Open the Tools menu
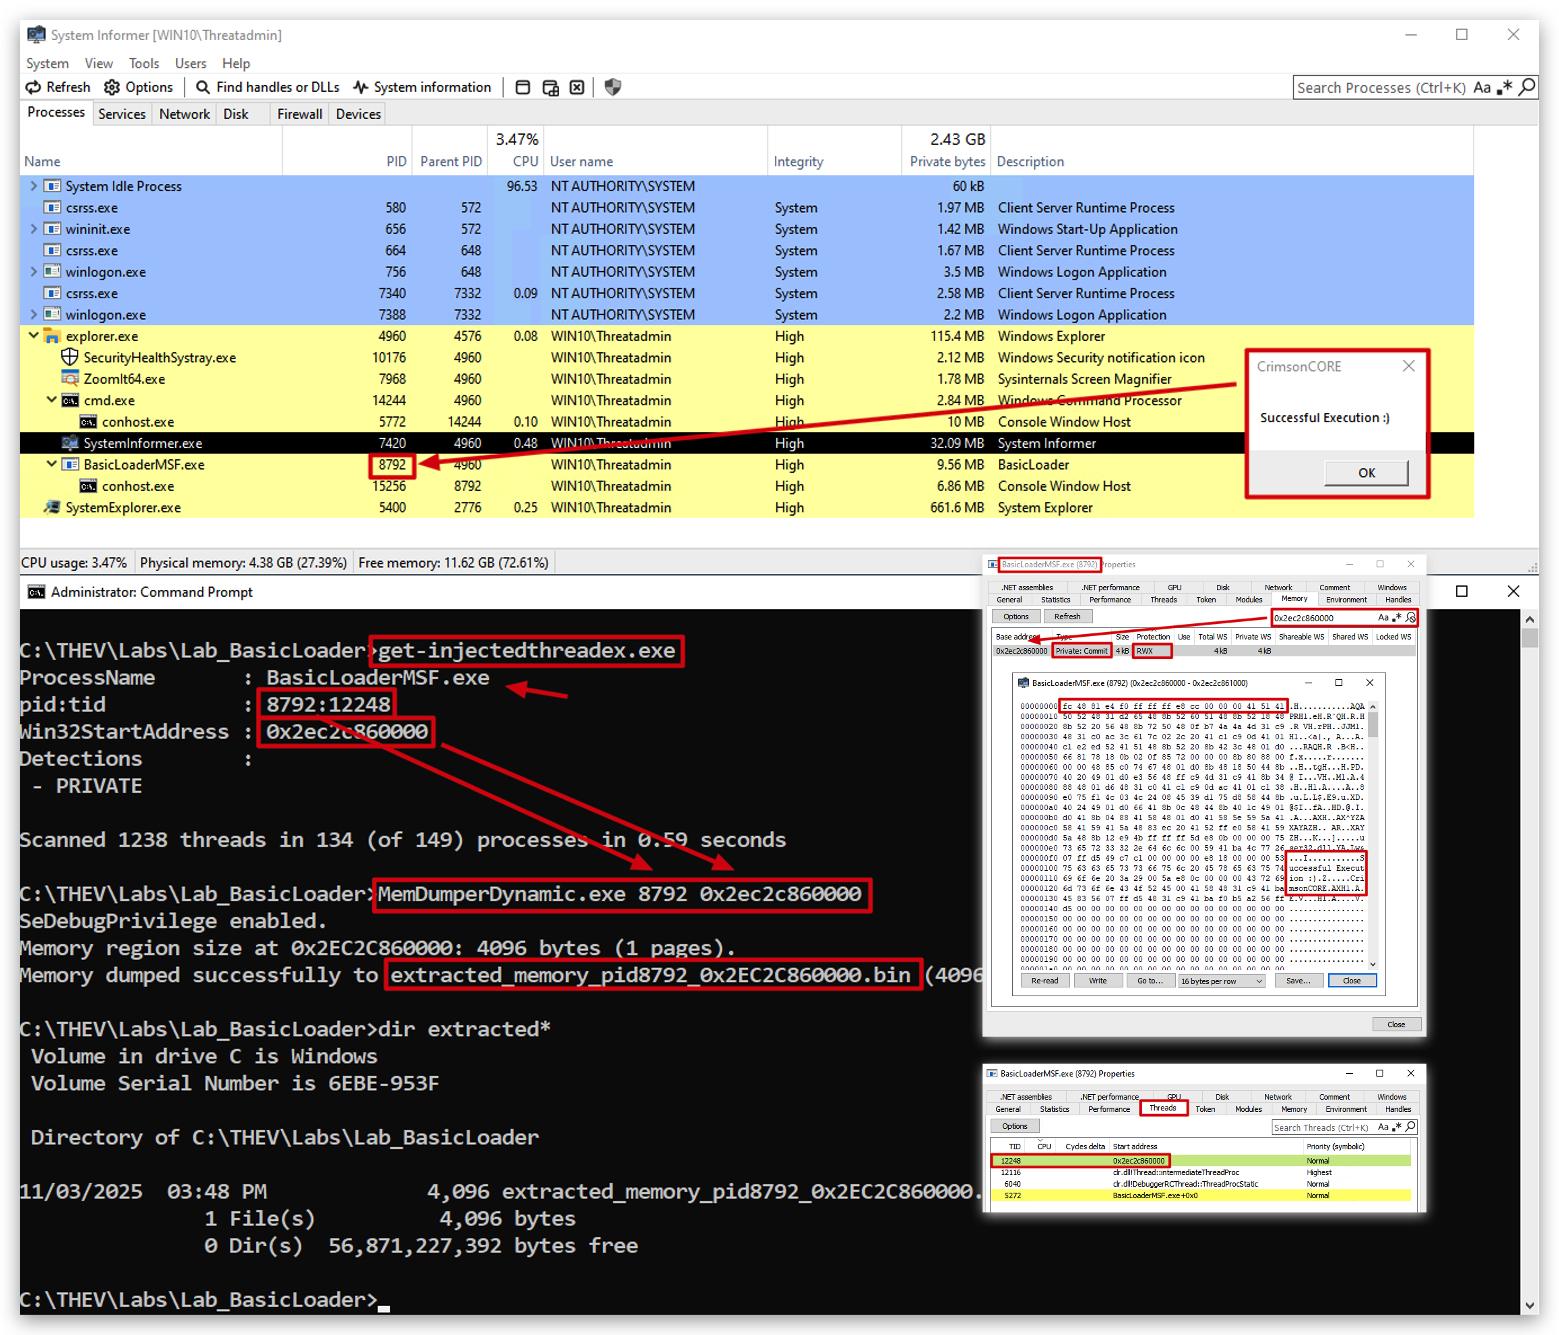1559x1335 pixels. [144, 63]
